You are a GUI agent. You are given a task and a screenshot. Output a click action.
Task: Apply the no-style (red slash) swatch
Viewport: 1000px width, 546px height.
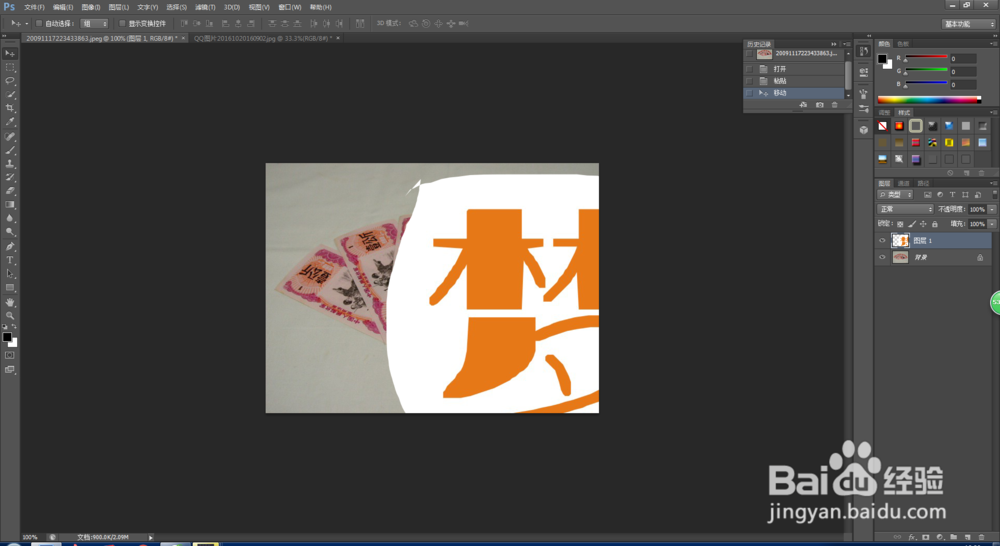(883, 126)
